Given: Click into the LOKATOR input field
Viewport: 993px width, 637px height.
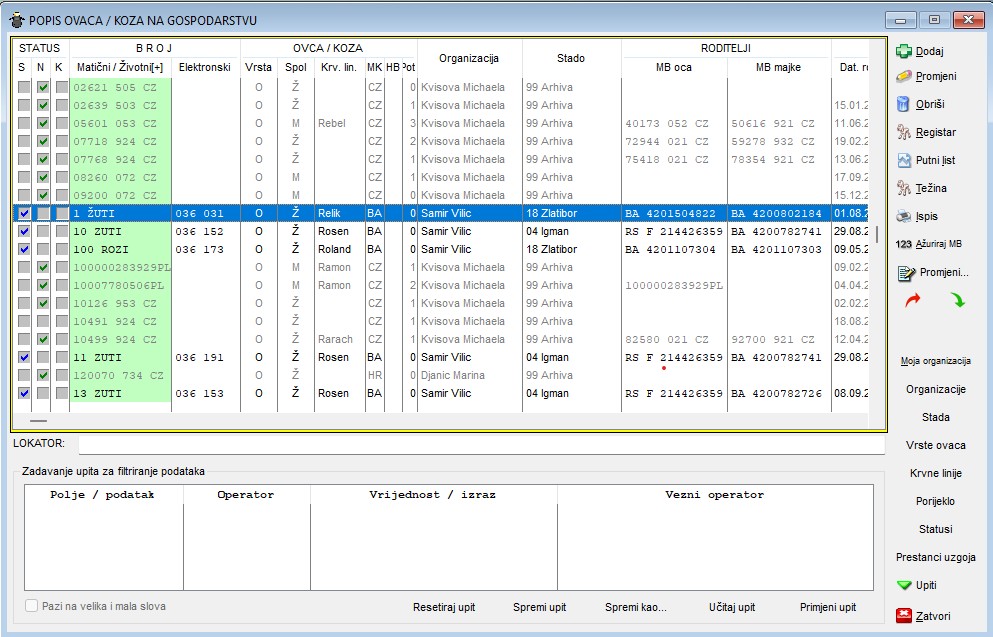Looking at the screenshot, I should (480, 443).
